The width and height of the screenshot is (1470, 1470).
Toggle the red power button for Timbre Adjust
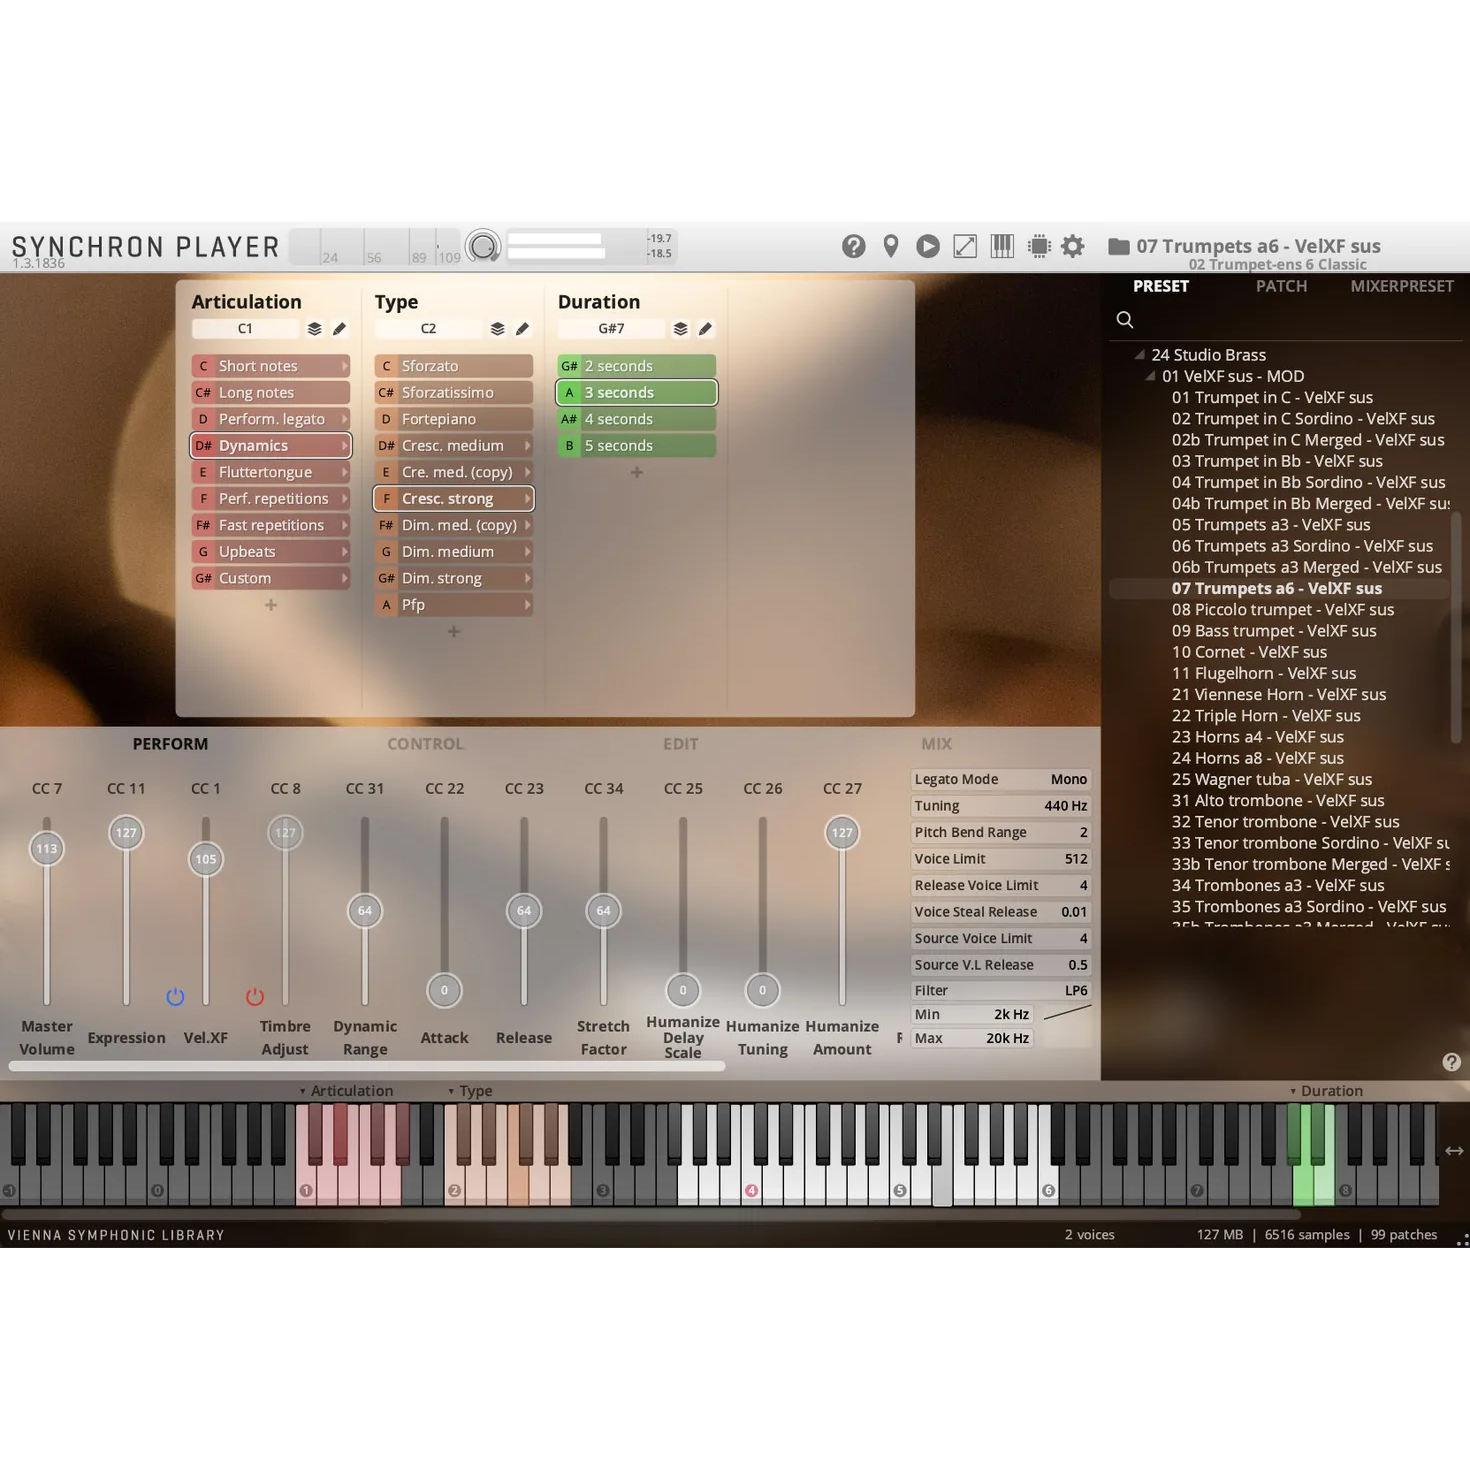[255, 997]
